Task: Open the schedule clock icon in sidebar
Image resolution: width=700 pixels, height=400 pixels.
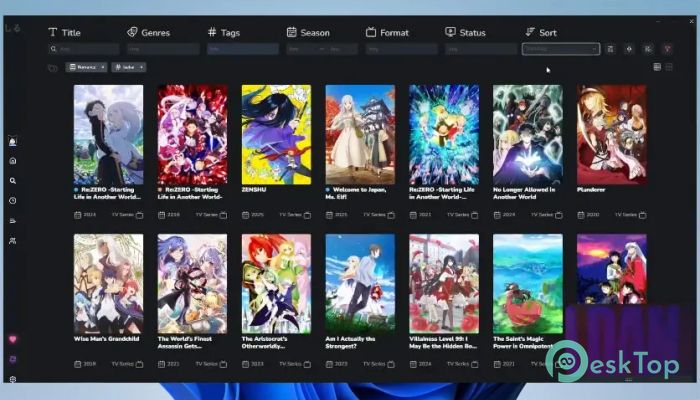Action: 12,201
